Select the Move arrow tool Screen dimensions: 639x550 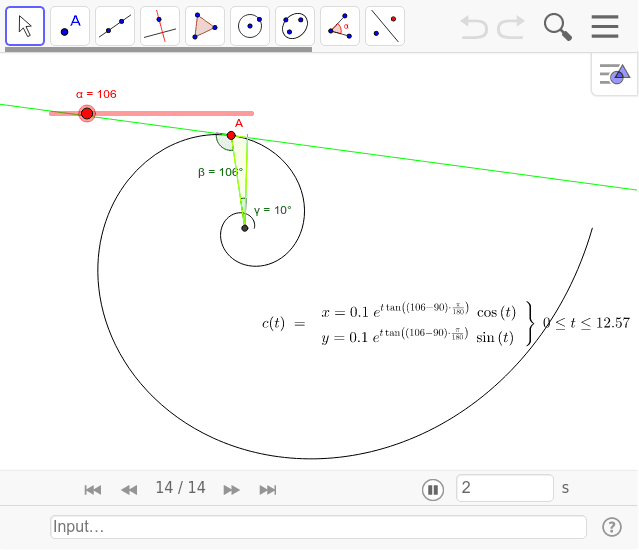(25, 26)
